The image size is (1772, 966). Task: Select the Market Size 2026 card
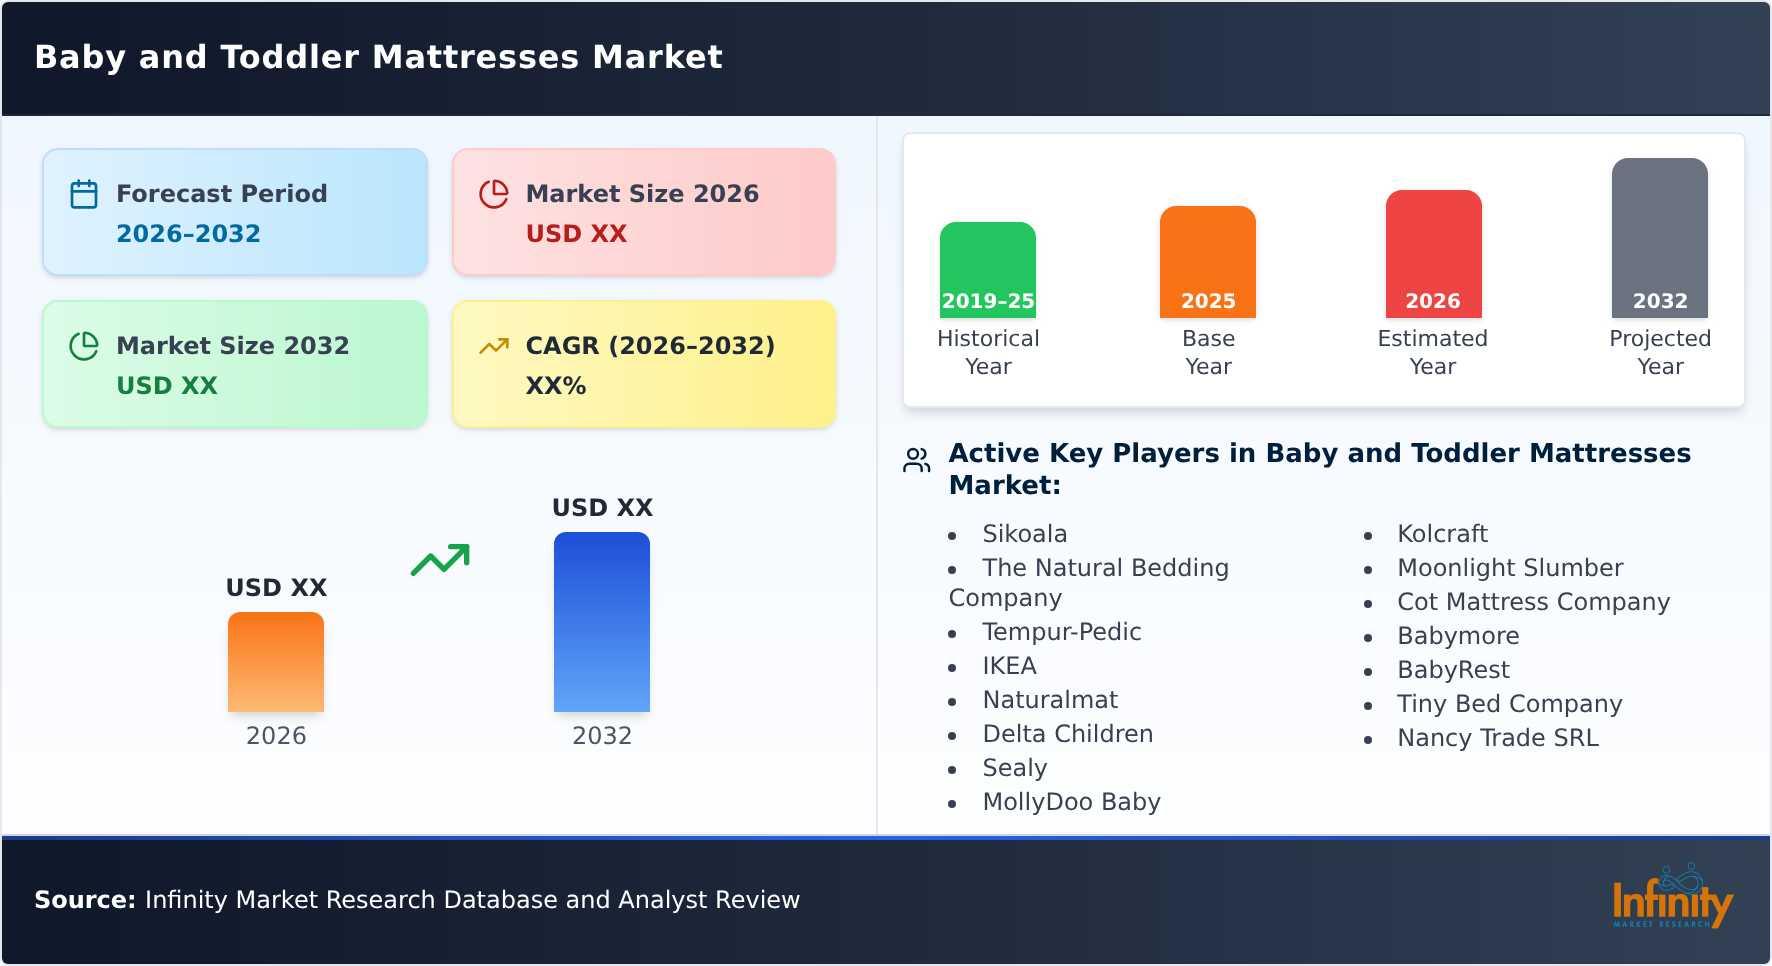[x=644, y=212]
